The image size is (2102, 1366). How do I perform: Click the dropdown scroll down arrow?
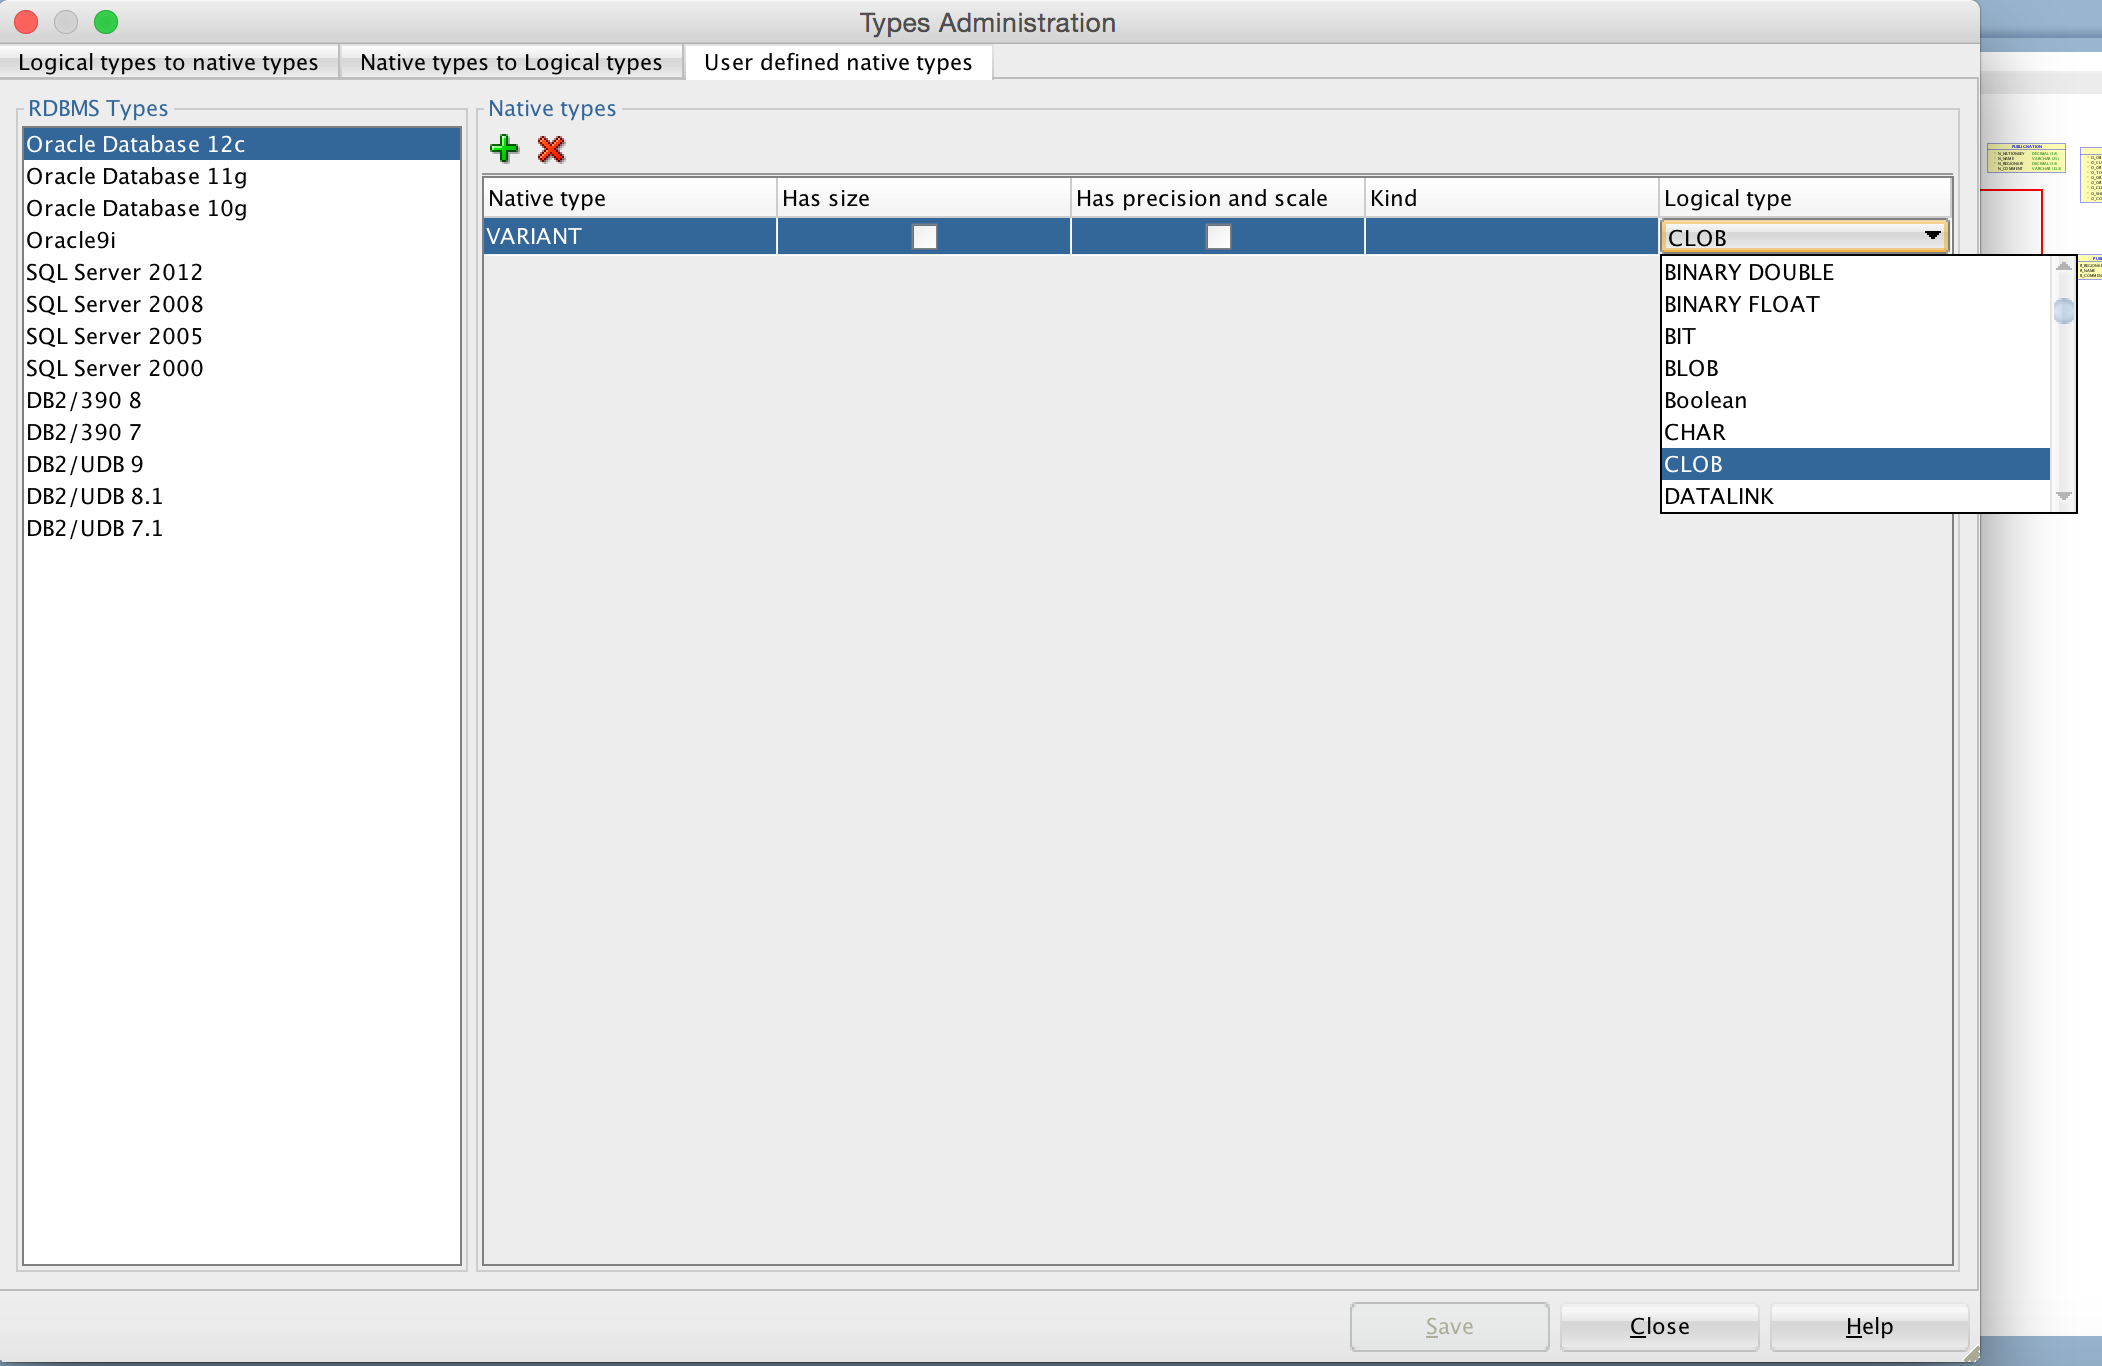tap(2063, 496)
